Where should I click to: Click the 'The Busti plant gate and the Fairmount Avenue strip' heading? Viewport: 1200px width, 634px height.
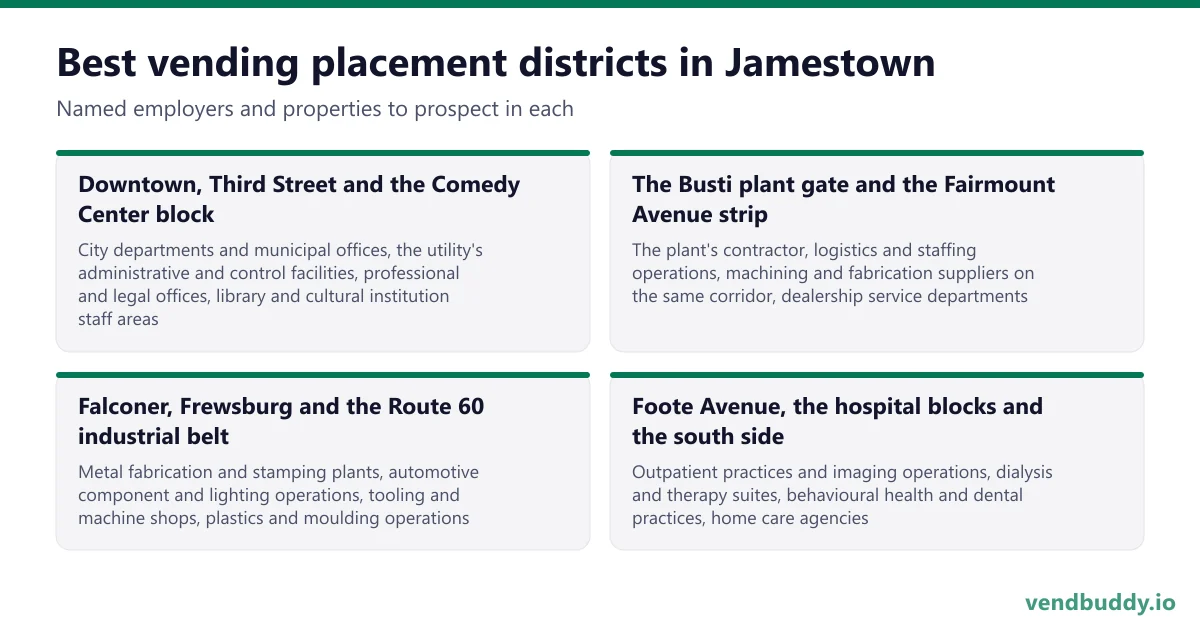click(x=843, y=199)
